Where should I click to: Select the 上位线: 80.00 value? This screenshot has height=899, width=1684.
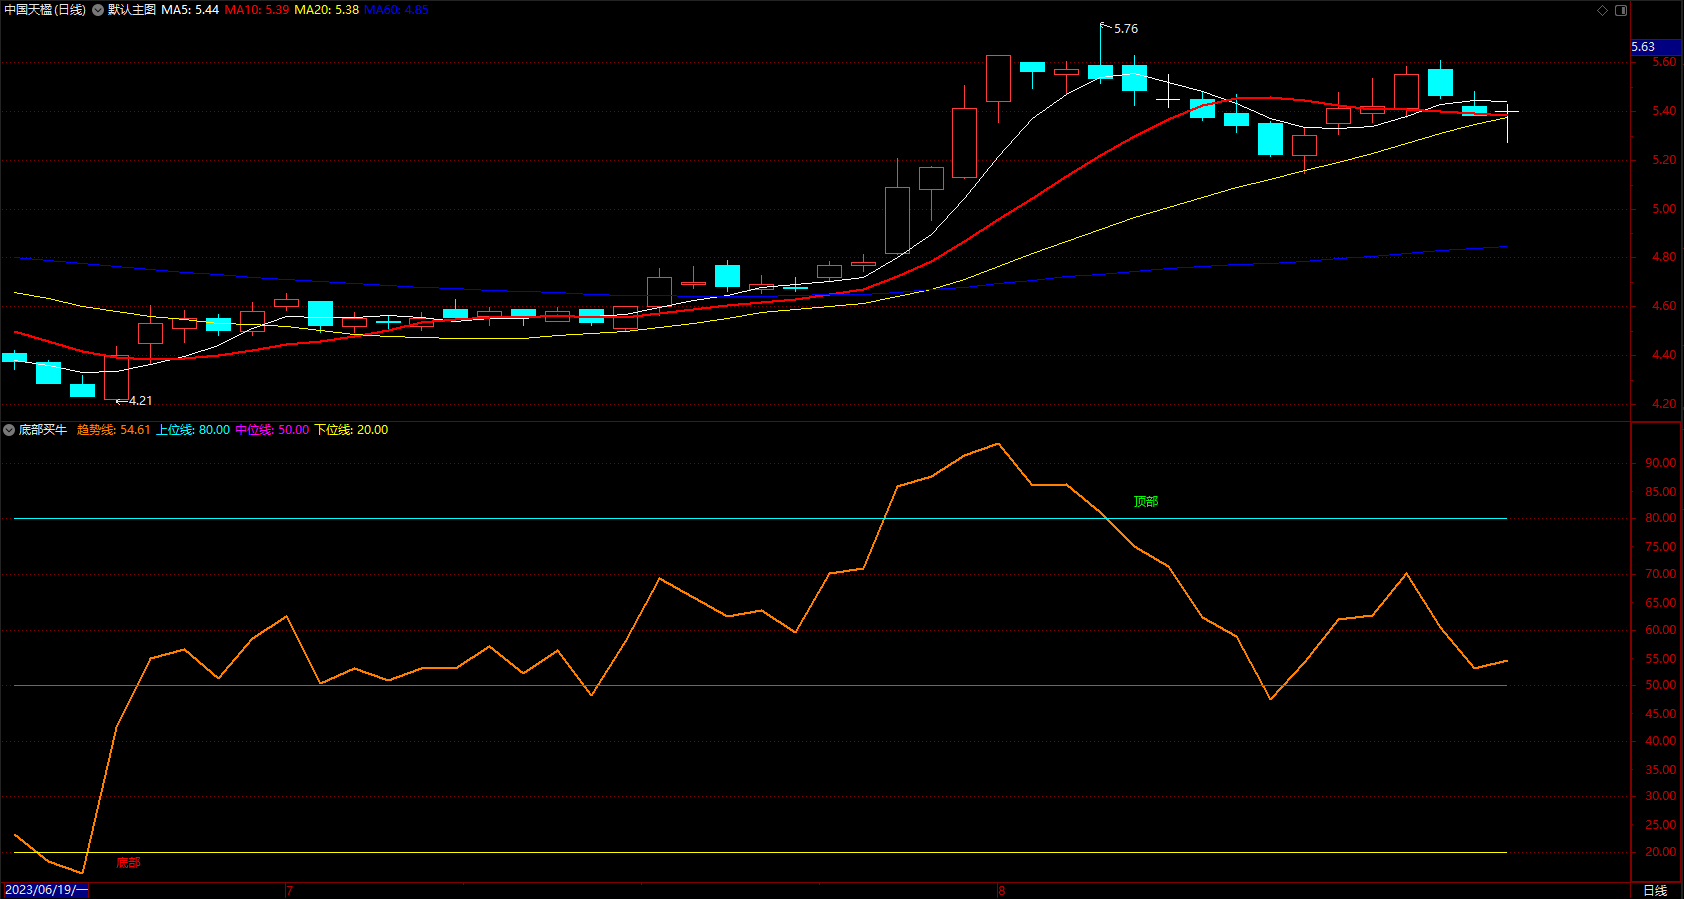(193, 430)
